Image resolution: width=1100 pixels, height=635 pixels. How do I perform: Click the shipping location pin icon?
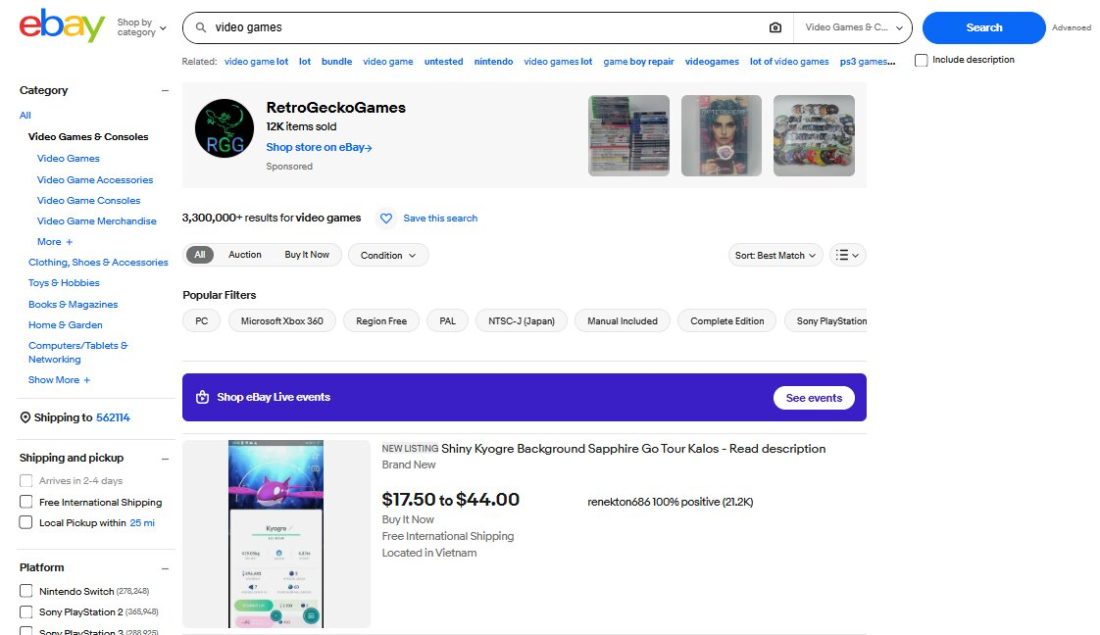[x=23, y=417]
